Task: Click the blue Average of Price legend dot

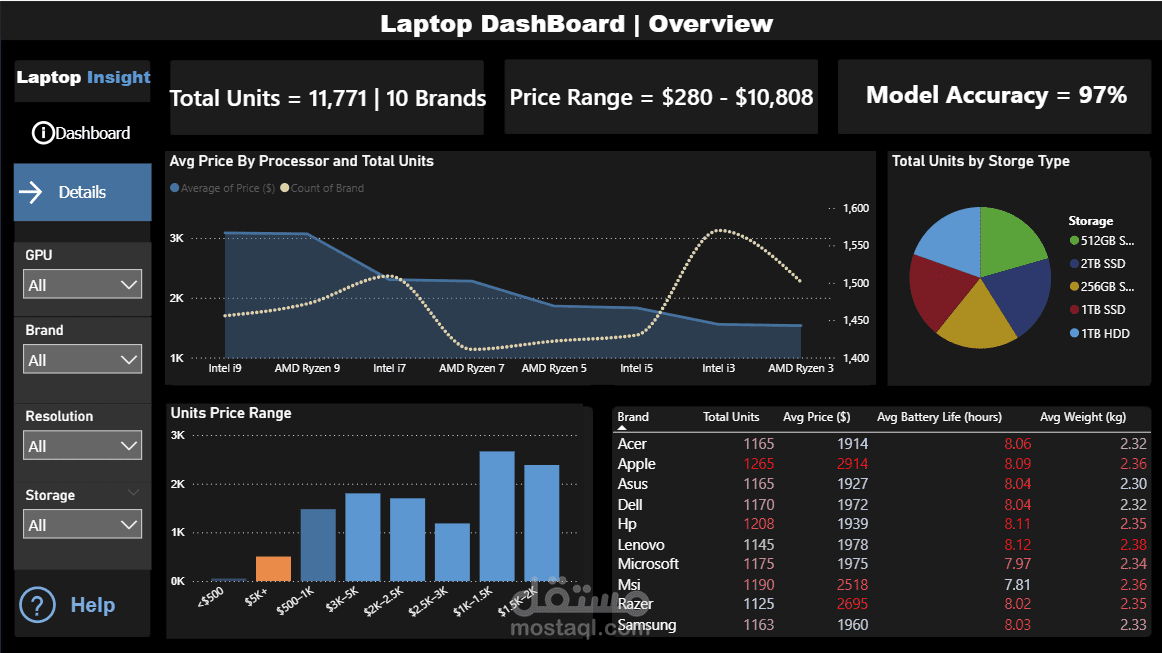Action: 174,188
